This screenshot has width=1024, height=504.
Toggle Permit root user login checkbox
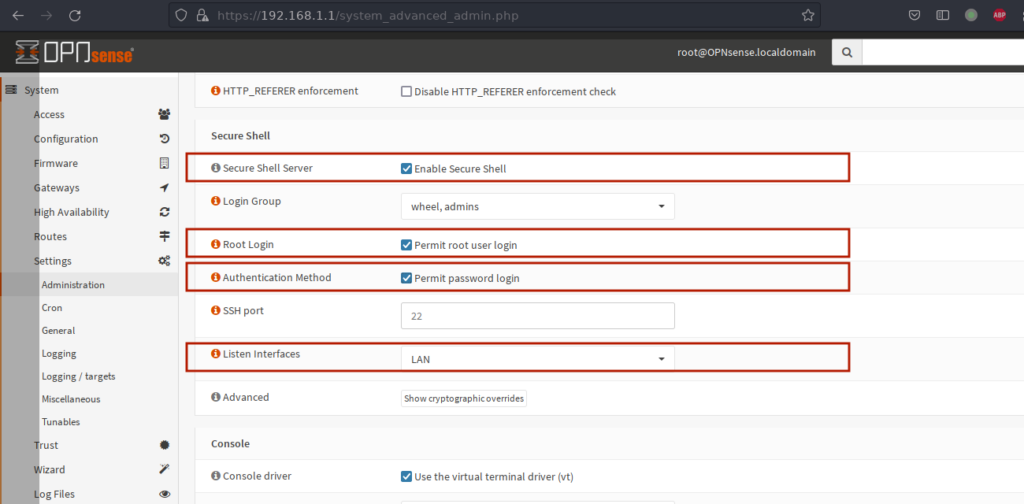[x=406, y=245]
